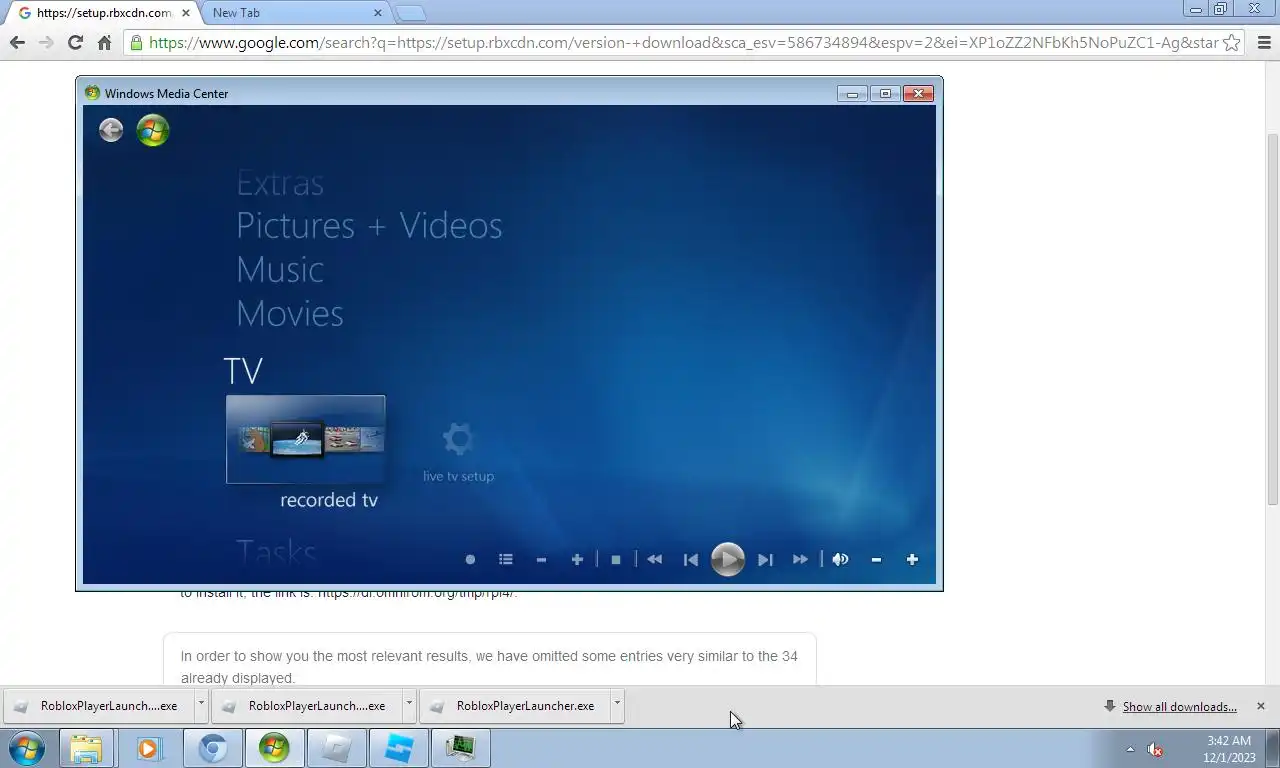Click the muted speaker tray icon
Viewport: 1280px width, 768px height.
pos(1154,749)
